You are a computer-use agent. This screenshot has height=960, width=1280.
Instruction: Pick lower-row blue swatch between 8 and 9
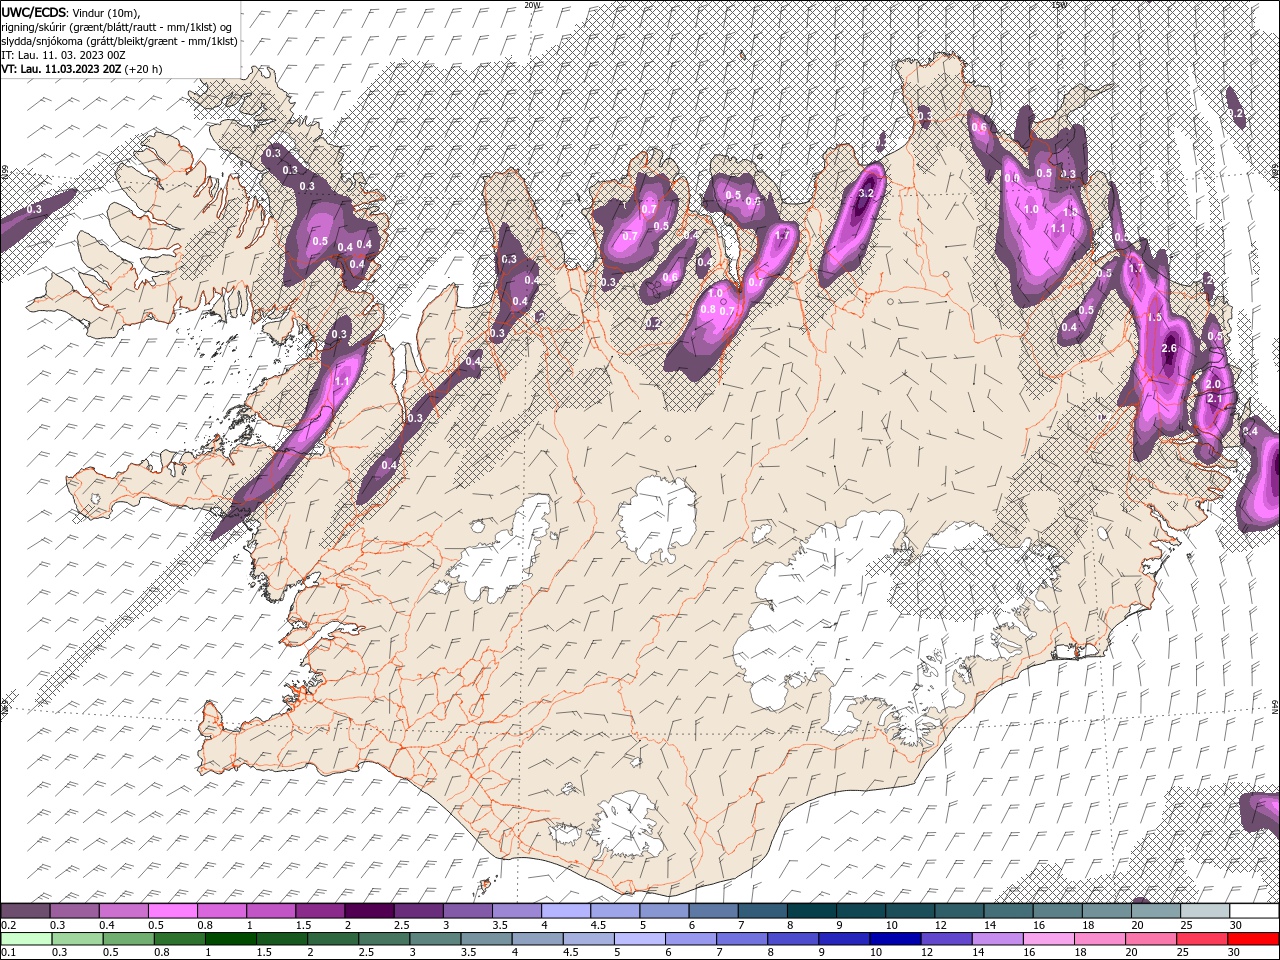pyautogui.click(x=792, y=939)
